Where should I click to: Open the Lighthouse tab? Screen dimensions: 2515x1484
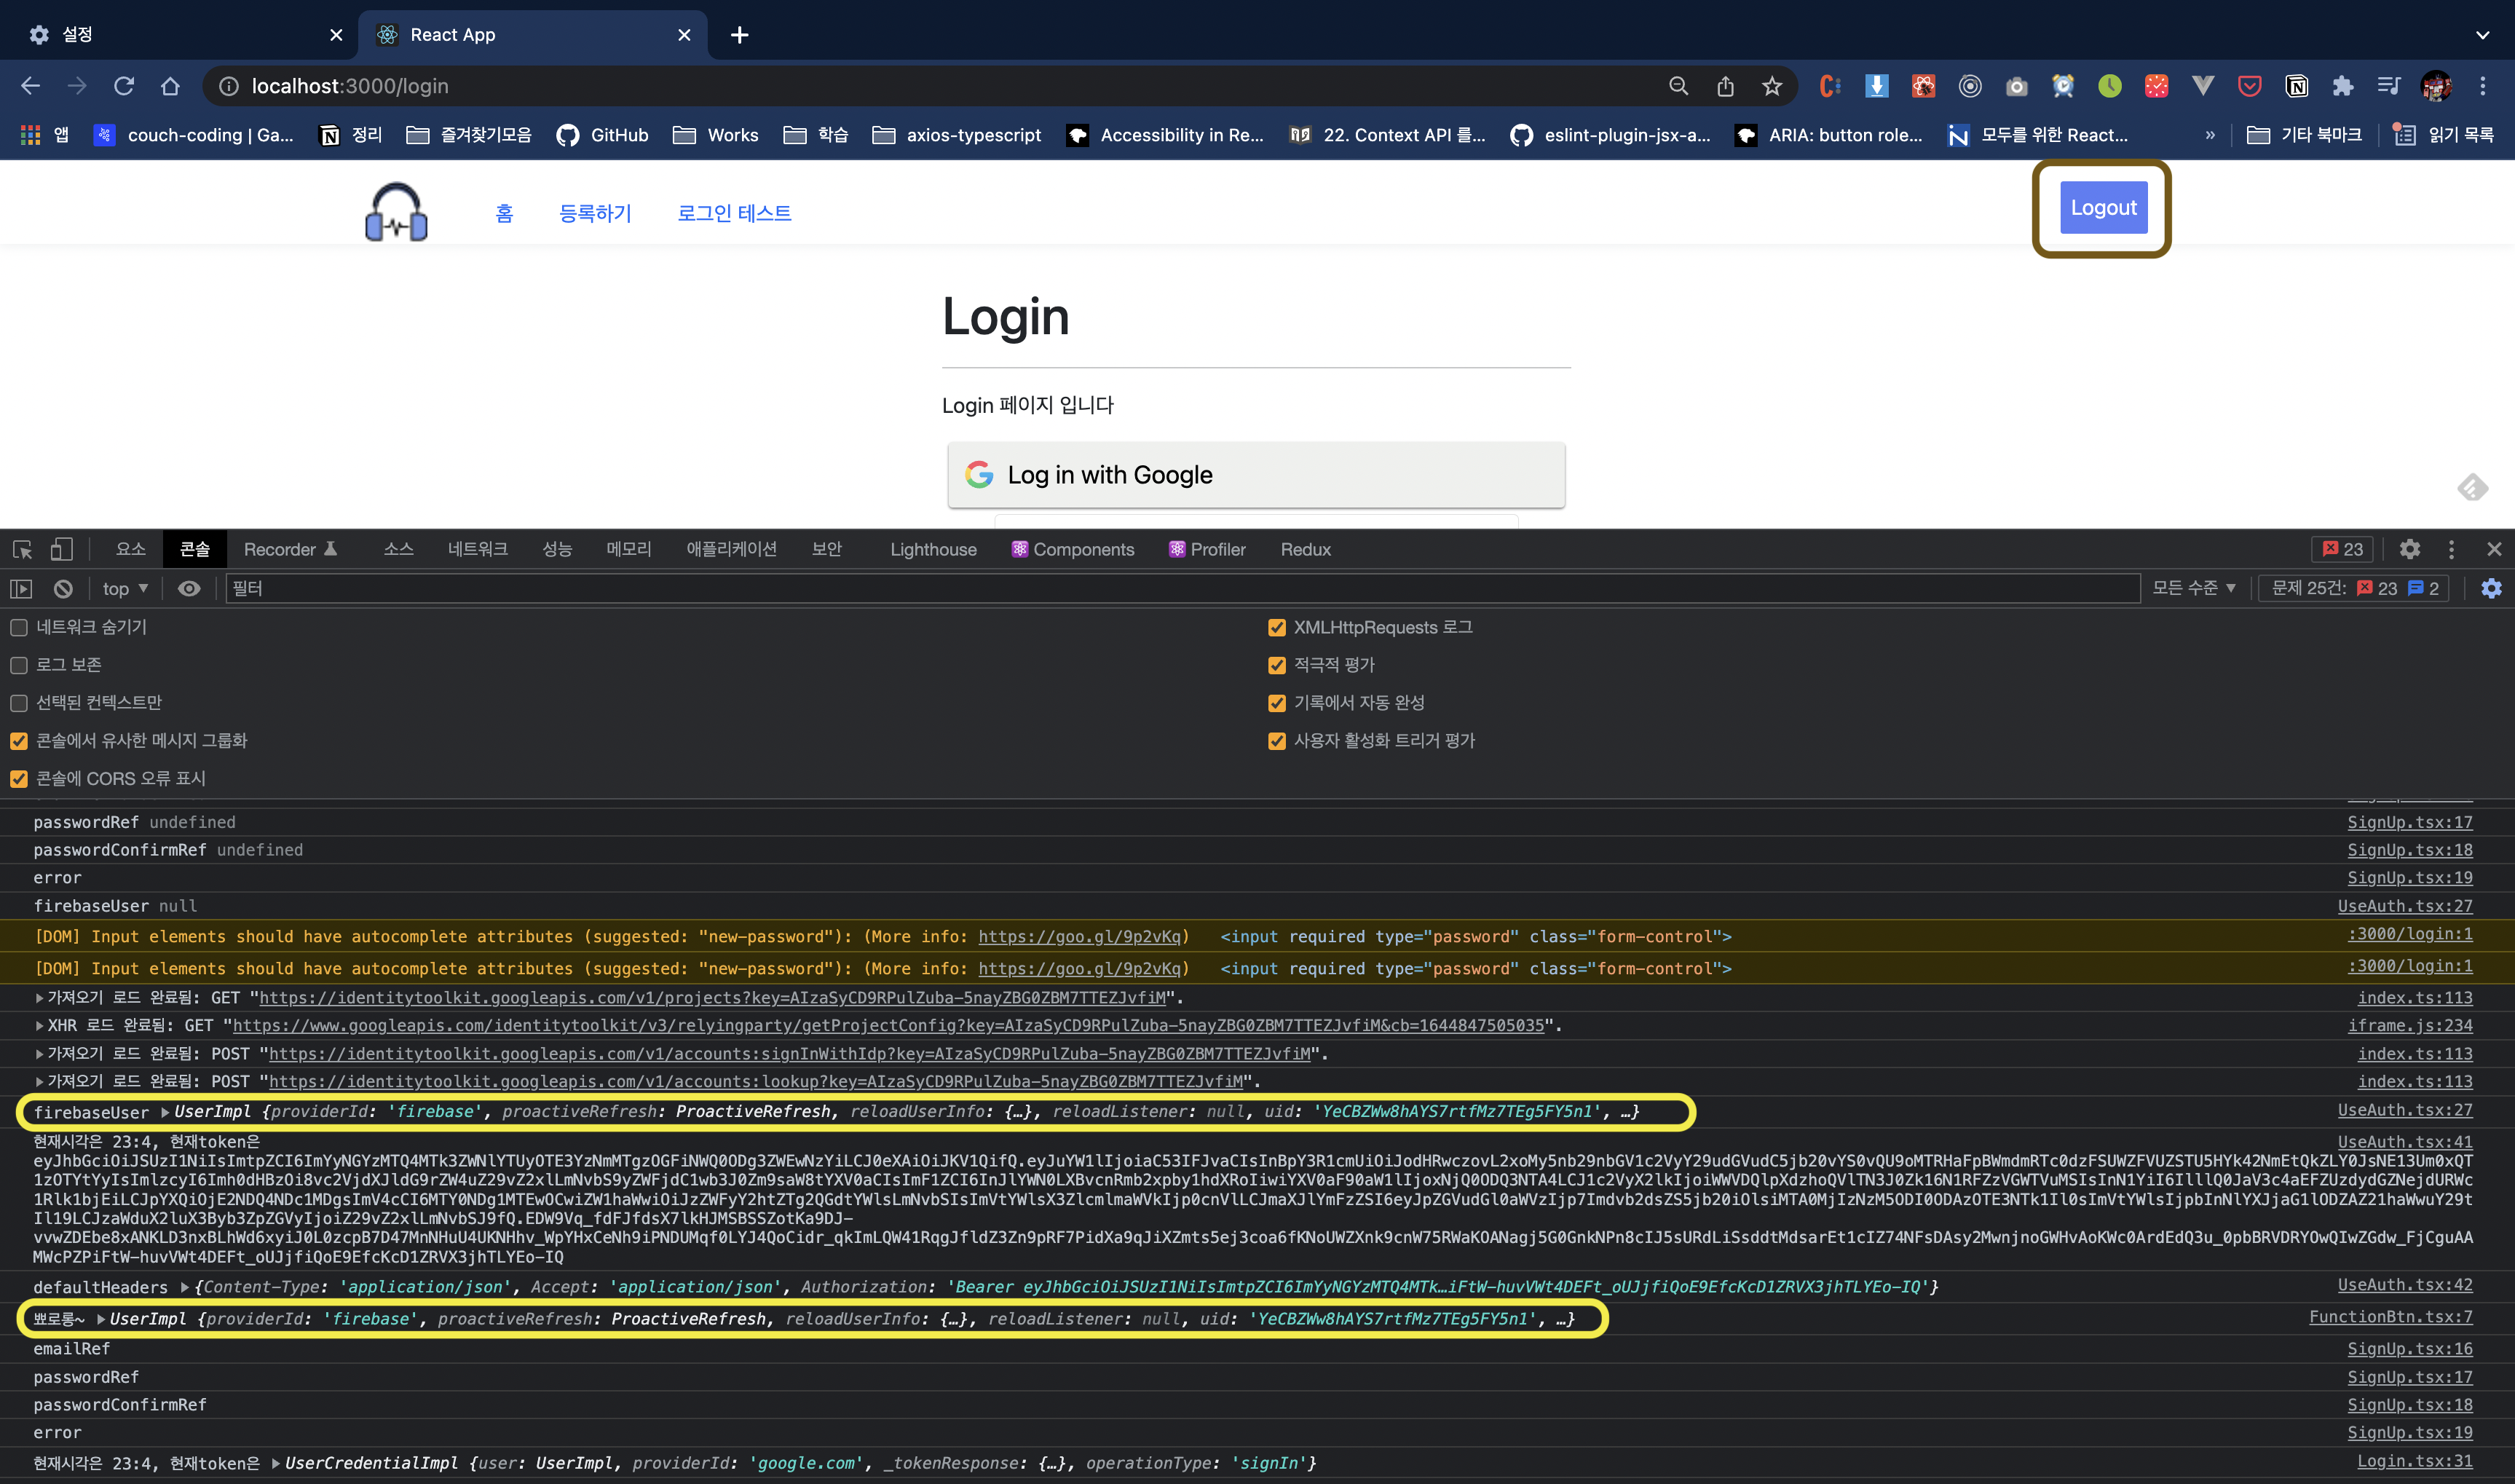[x=933, y=549]
